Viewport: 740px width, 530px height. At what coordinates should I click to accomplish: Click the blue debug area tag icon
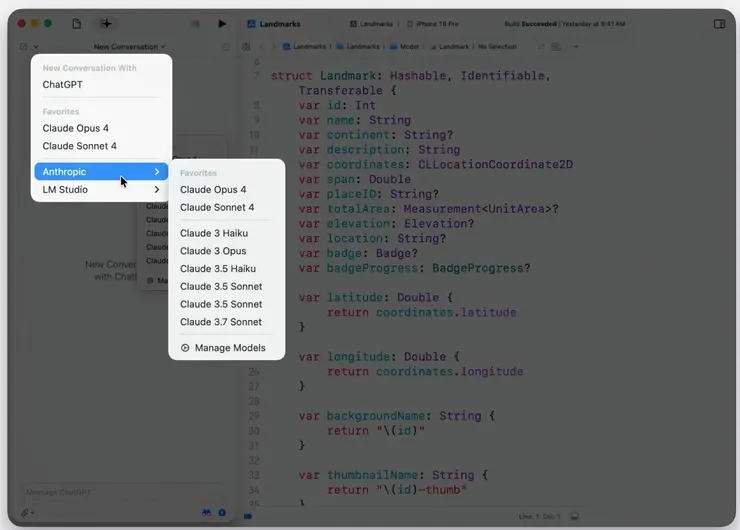click(x=248, y=516)
